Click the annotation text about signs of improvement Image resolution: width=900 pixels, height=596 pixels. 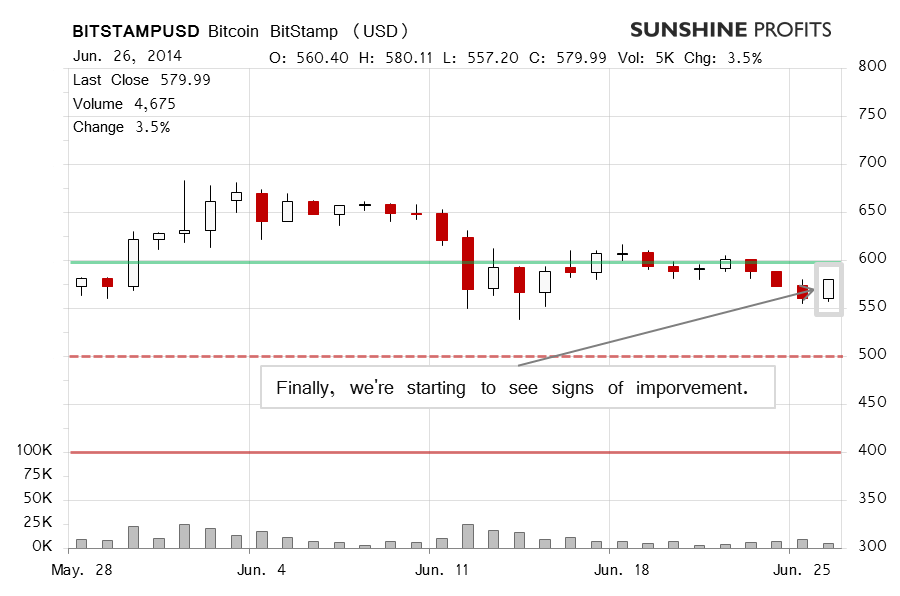point(512,388)
